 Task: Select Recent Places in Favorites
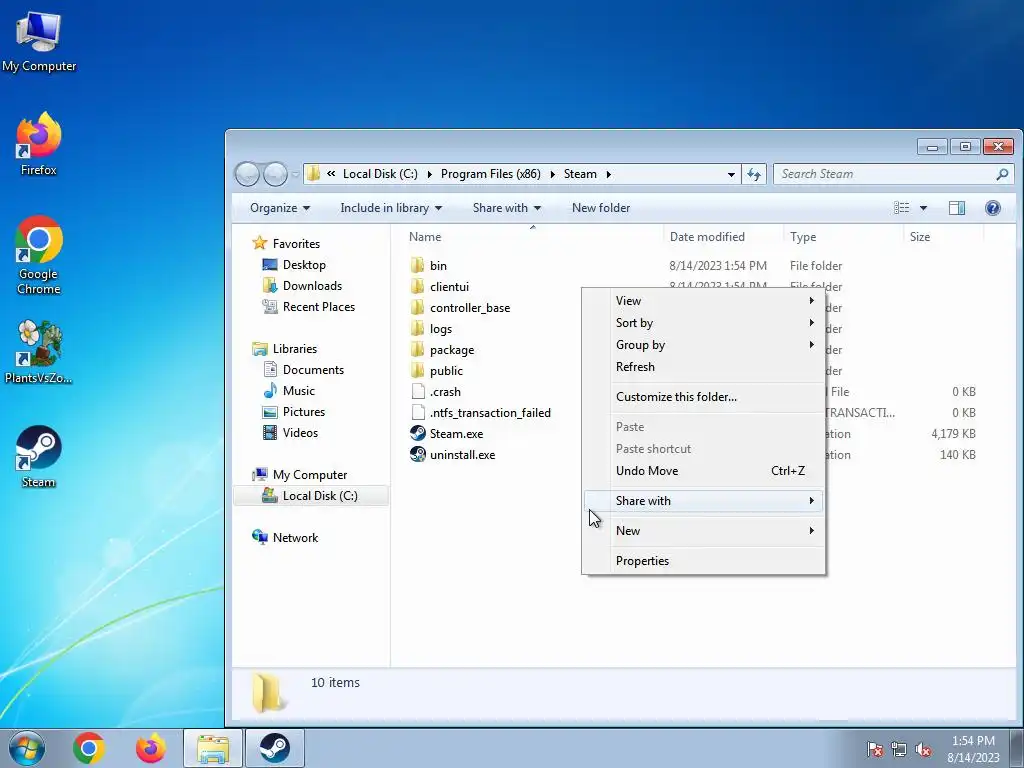click(318, 307)
